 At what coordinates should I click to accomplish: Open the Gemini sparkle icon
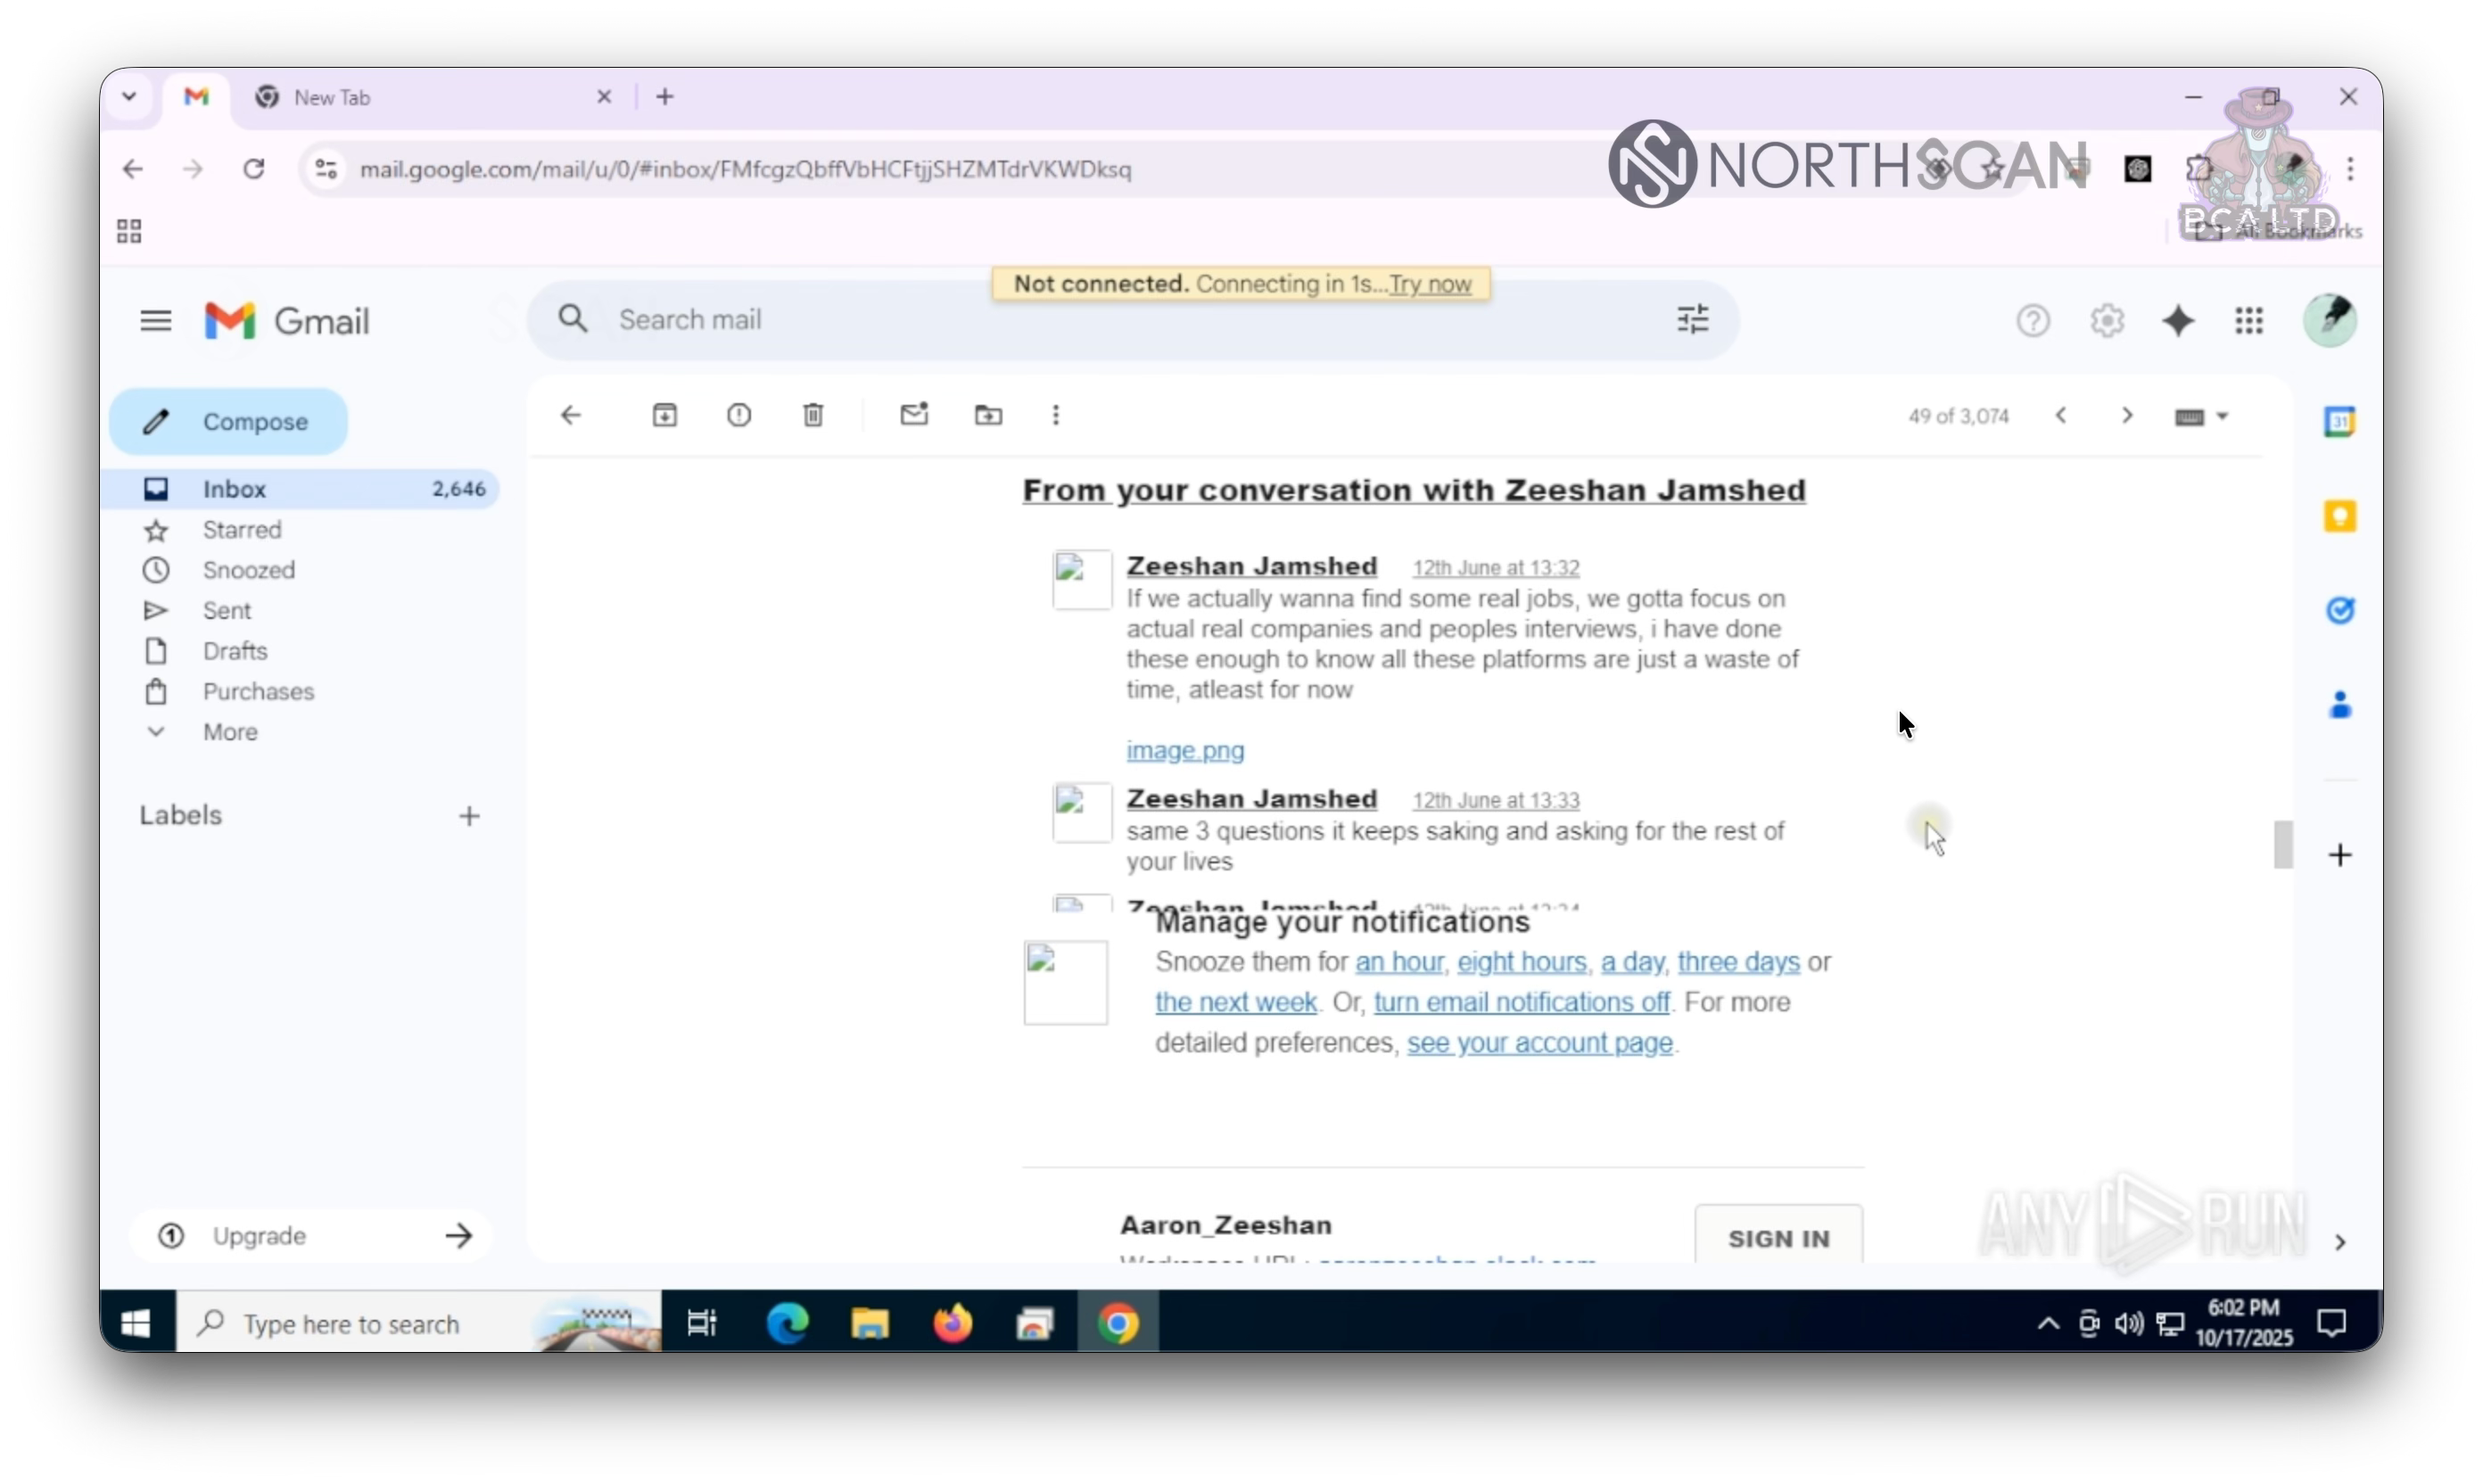(2178, 321)
